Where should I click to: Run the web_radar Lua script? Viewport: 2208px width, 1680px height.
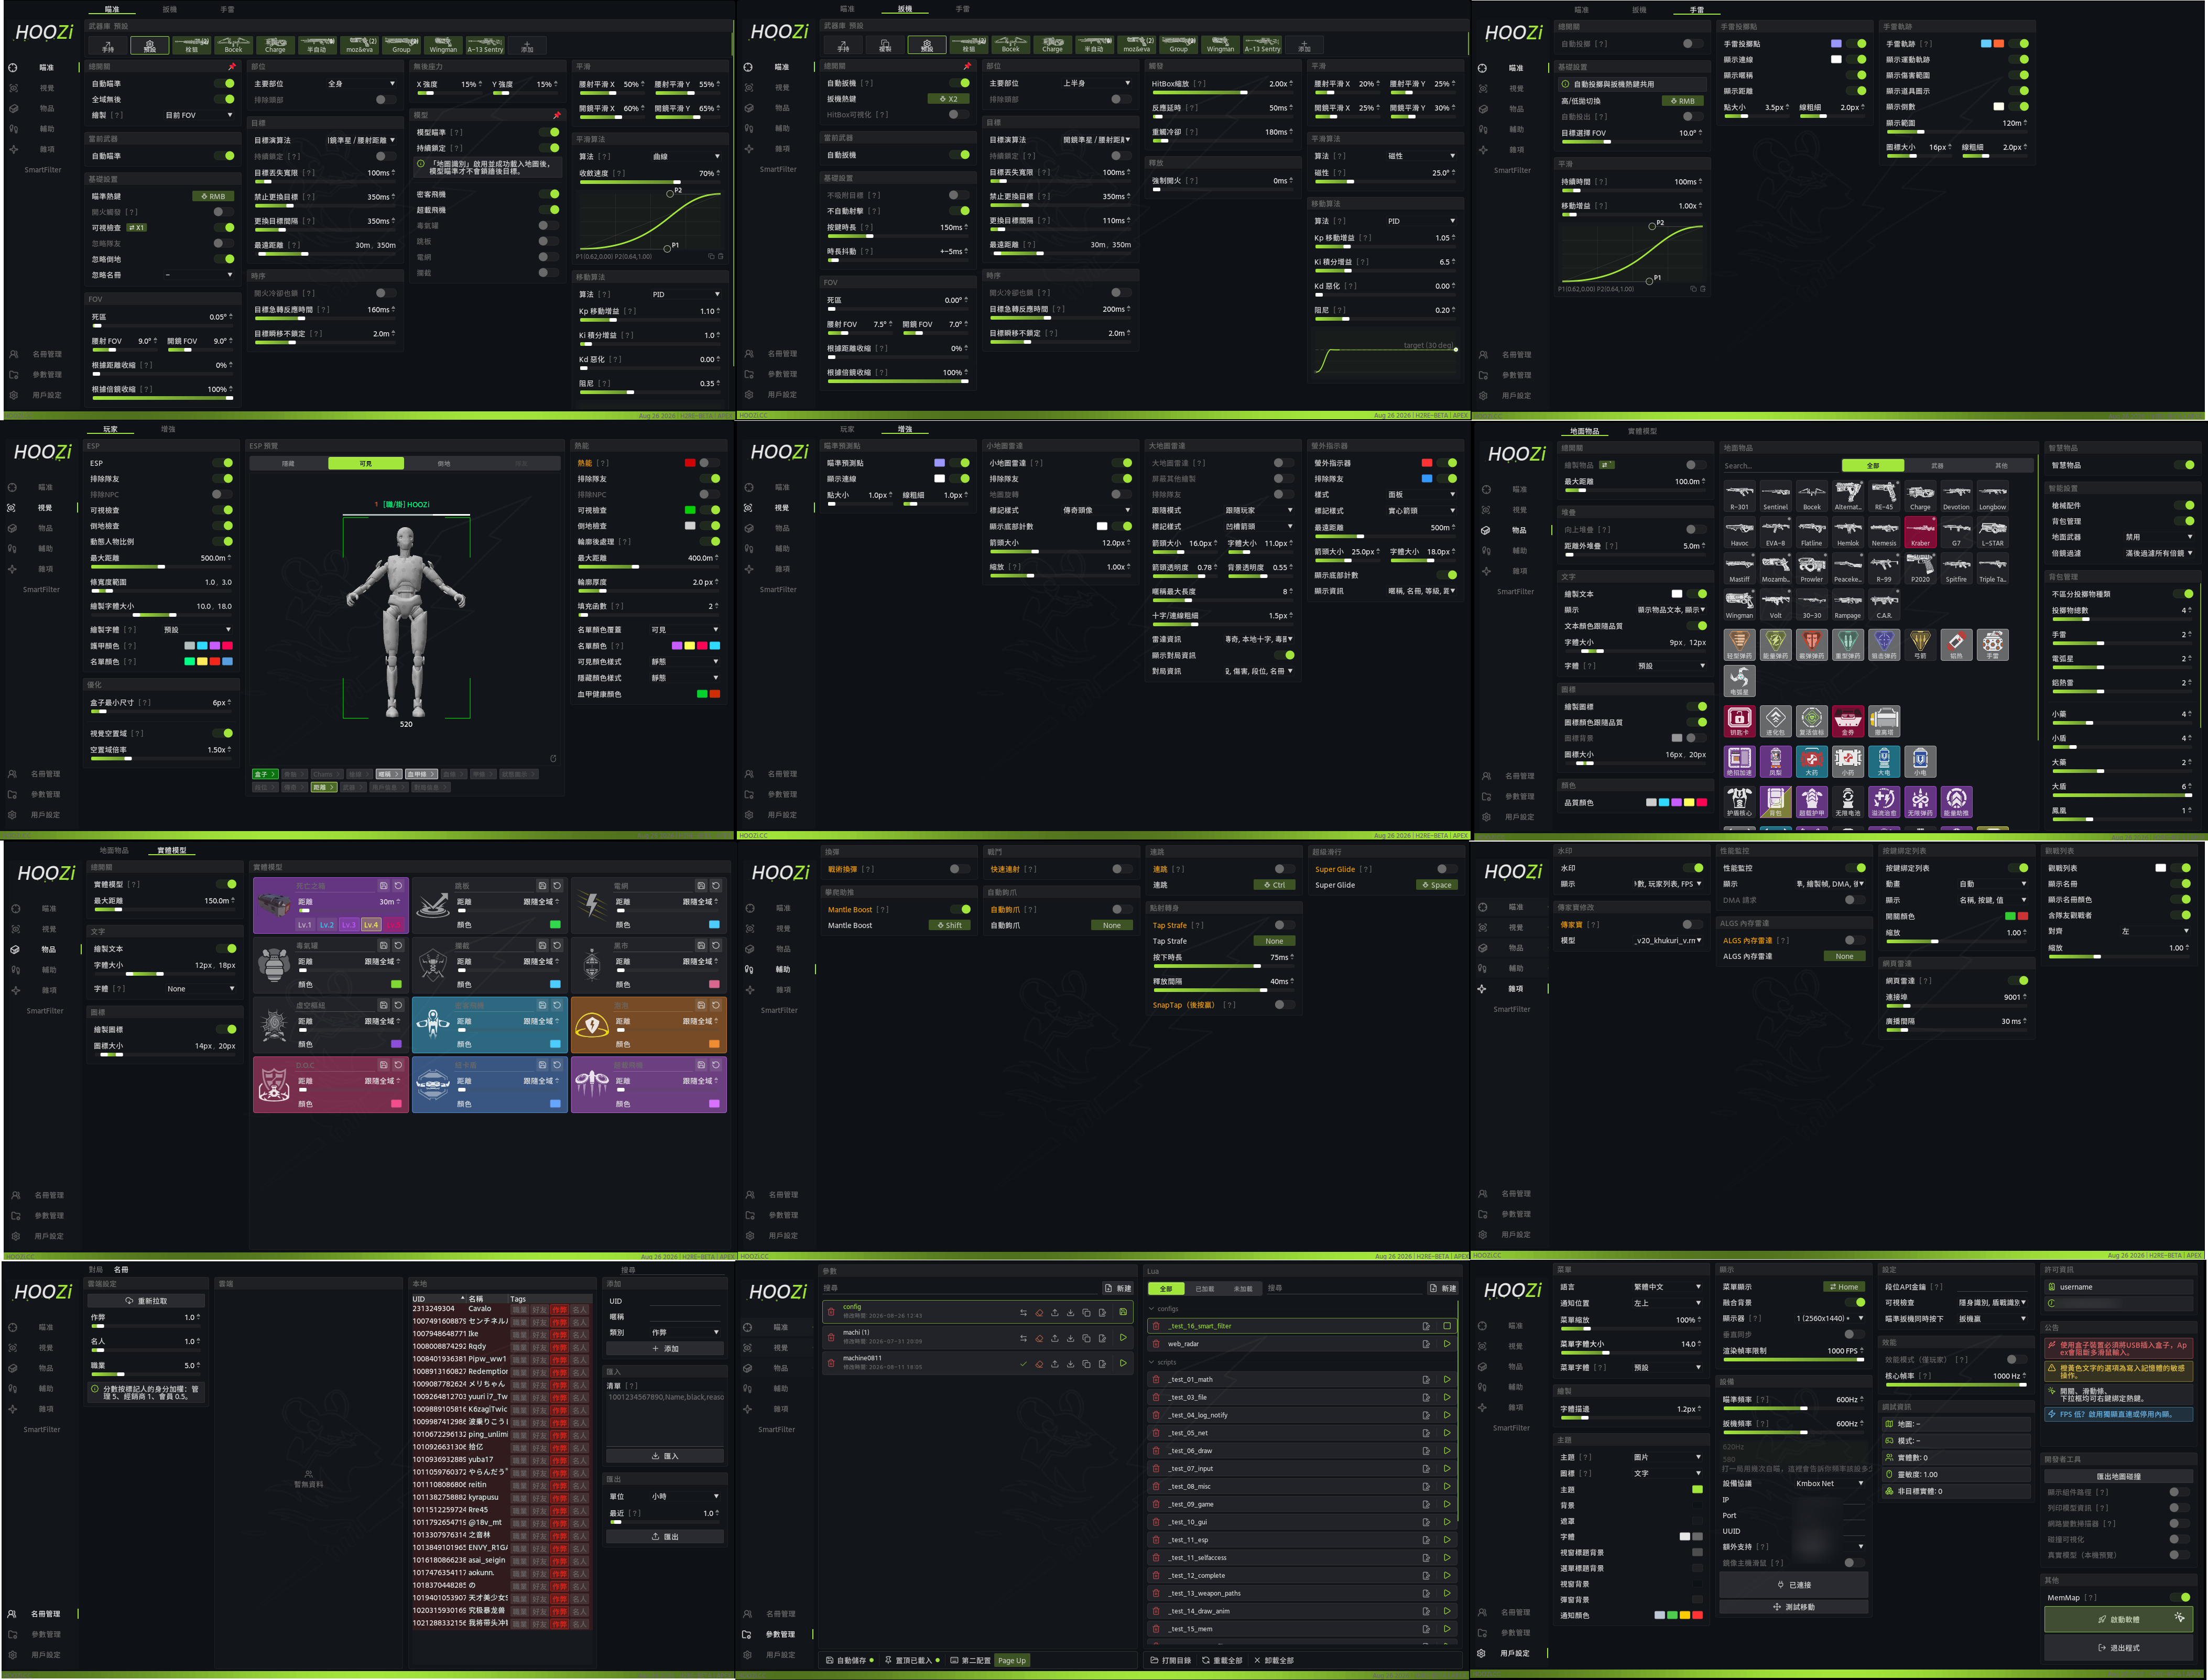point(1446,1344)
